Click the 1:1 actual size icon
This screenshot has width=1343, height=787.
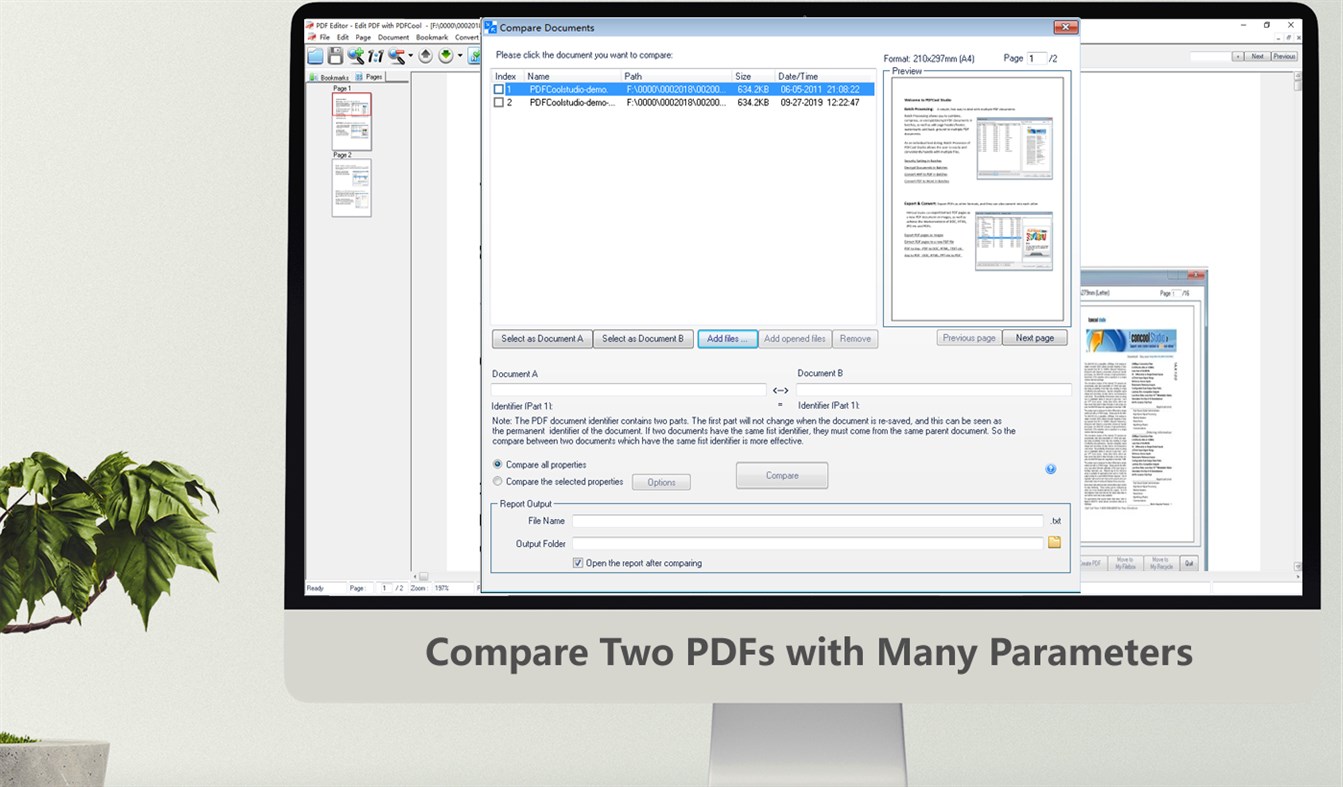pos(375,56)
